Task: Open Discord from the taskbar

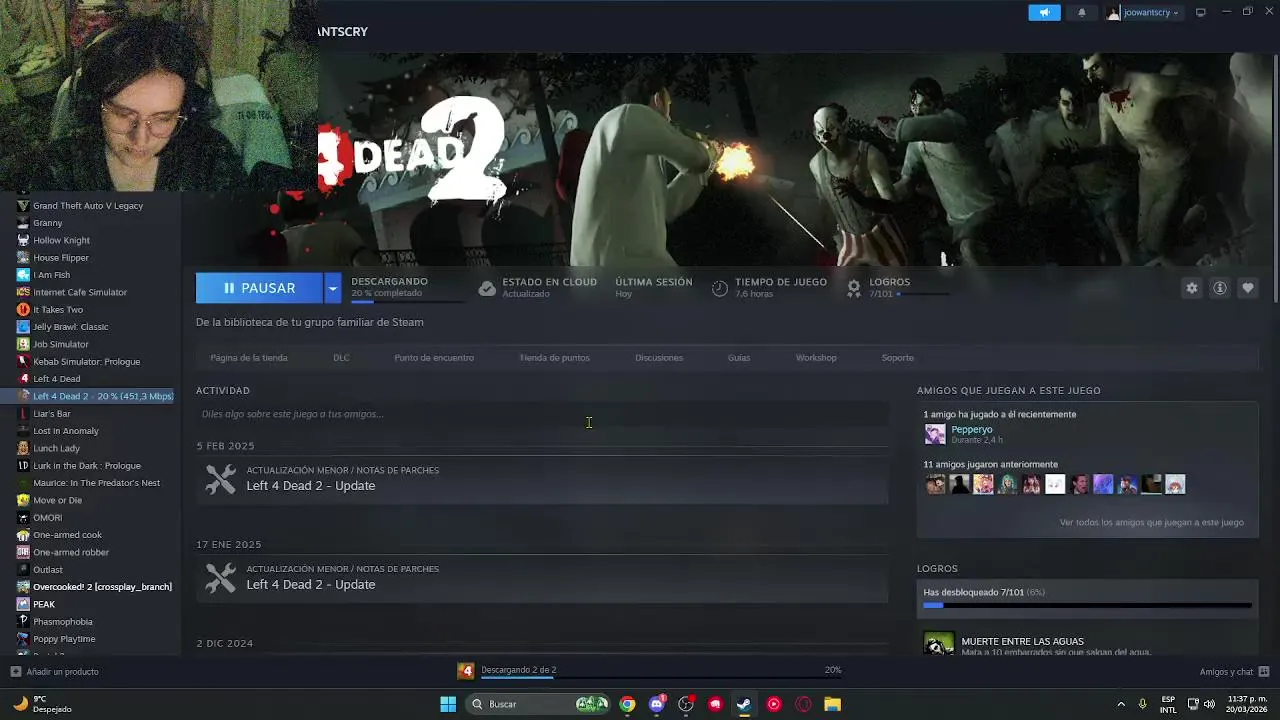Action: 657,704
